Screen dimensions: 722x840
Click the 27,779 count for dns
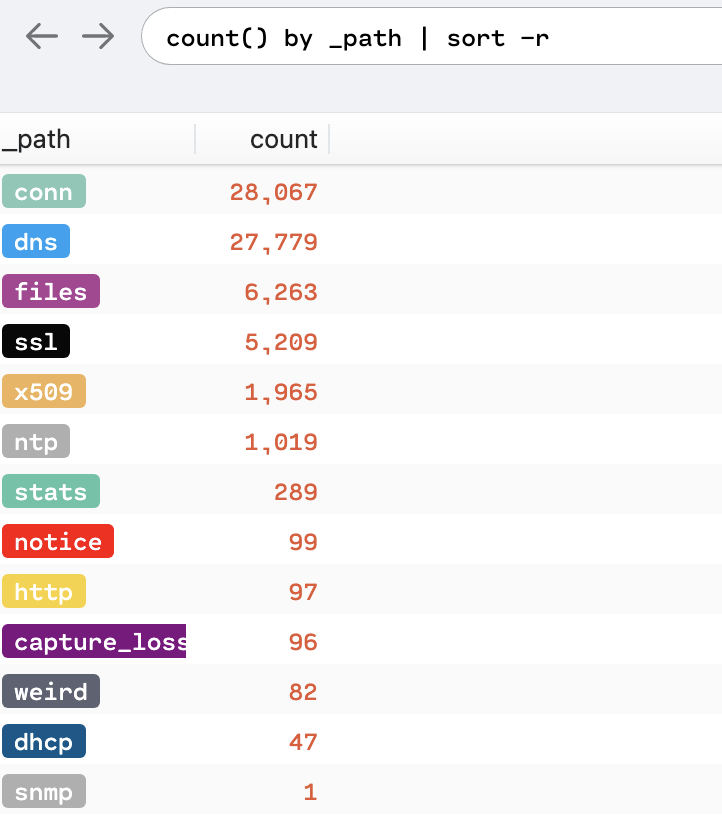point(273,242)
